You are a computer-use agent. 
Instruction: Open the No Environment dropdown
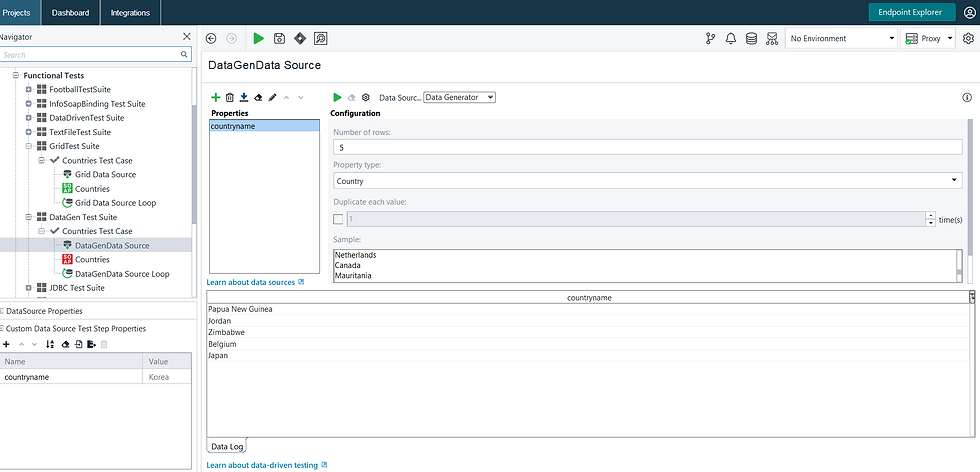pos(841,39)
